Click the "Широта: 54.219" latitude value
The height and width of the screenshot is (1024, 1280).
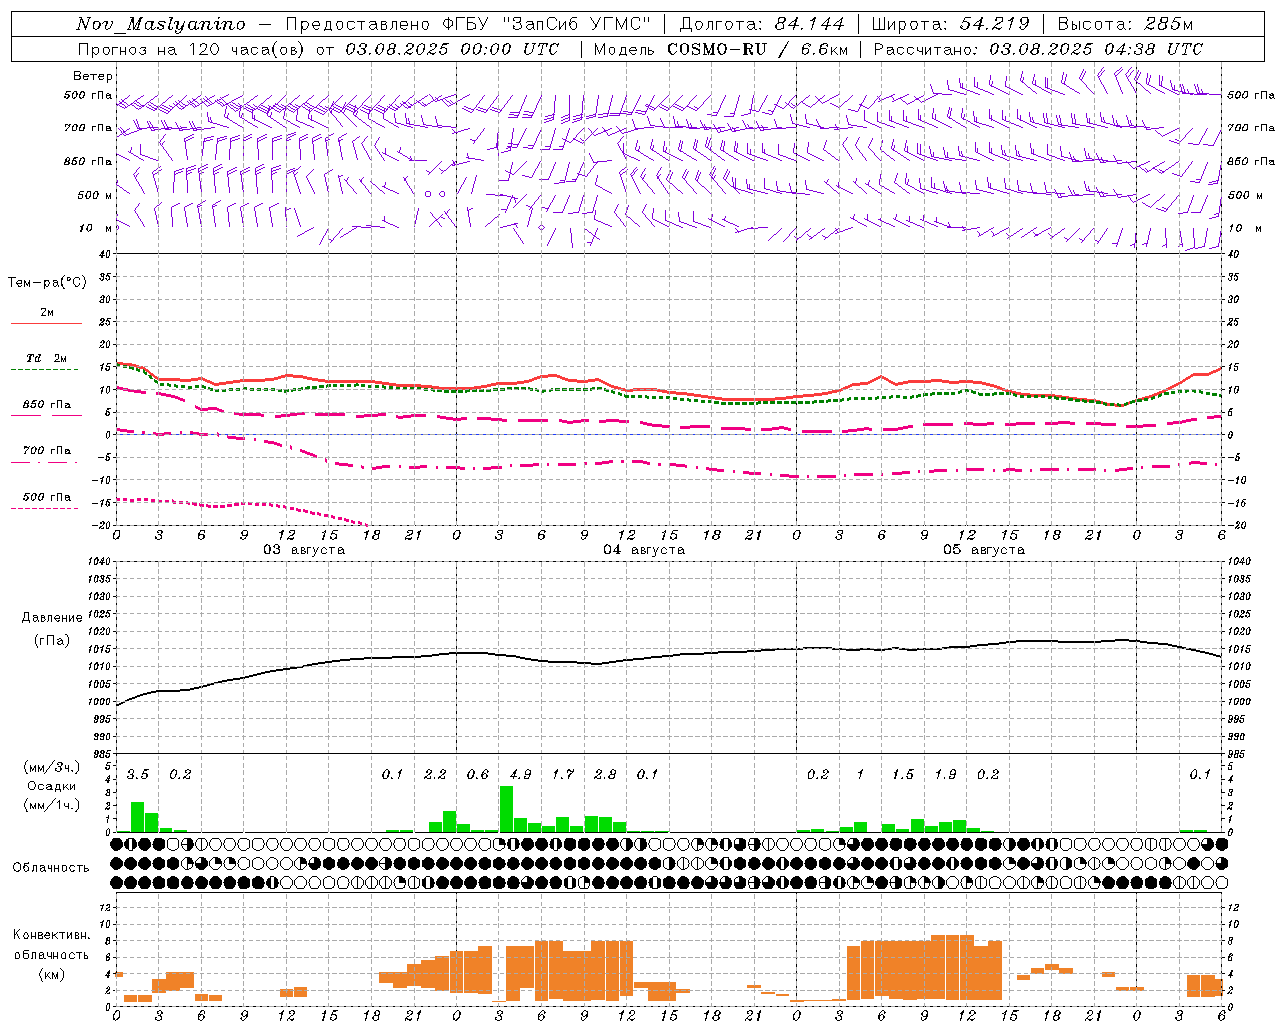950,24
